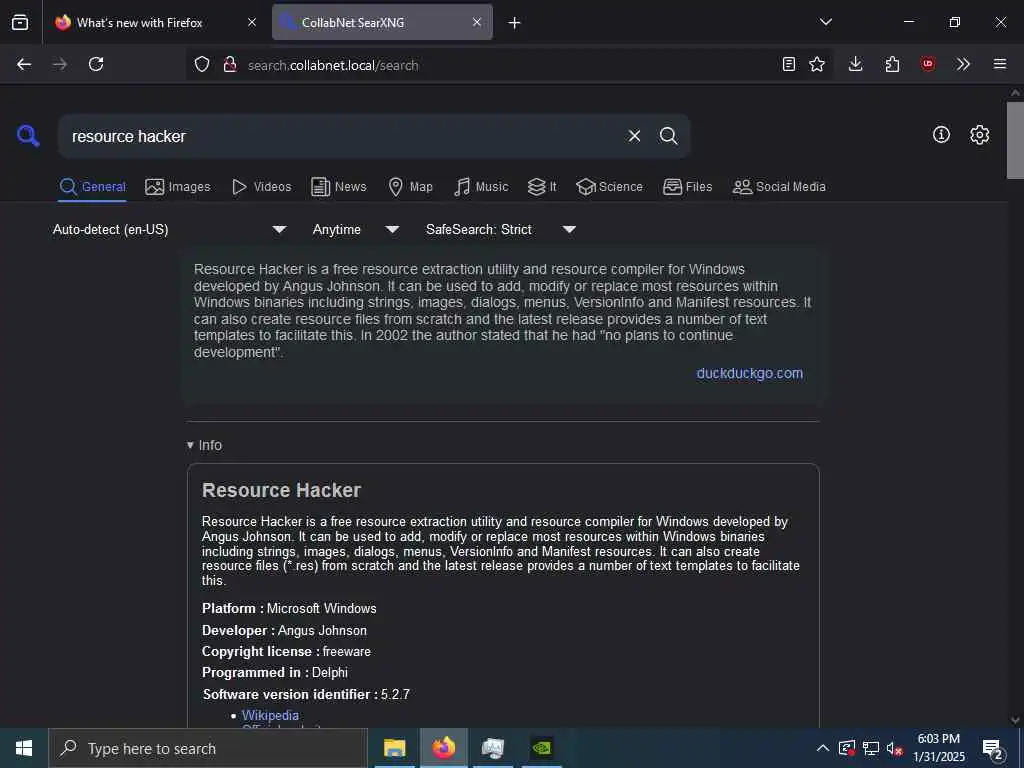Click the NVIDIA icon in taskbar

click(x=542, y=748)
